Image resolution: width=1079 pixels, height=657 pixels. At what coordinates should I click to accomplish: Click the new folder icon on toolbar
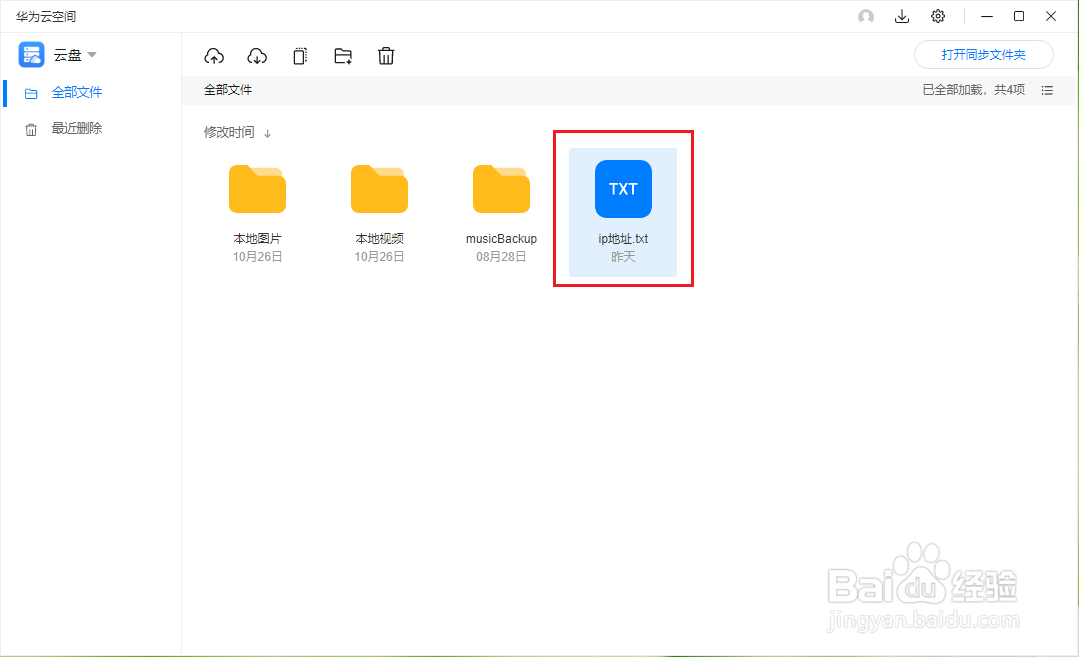click(343, 55)
